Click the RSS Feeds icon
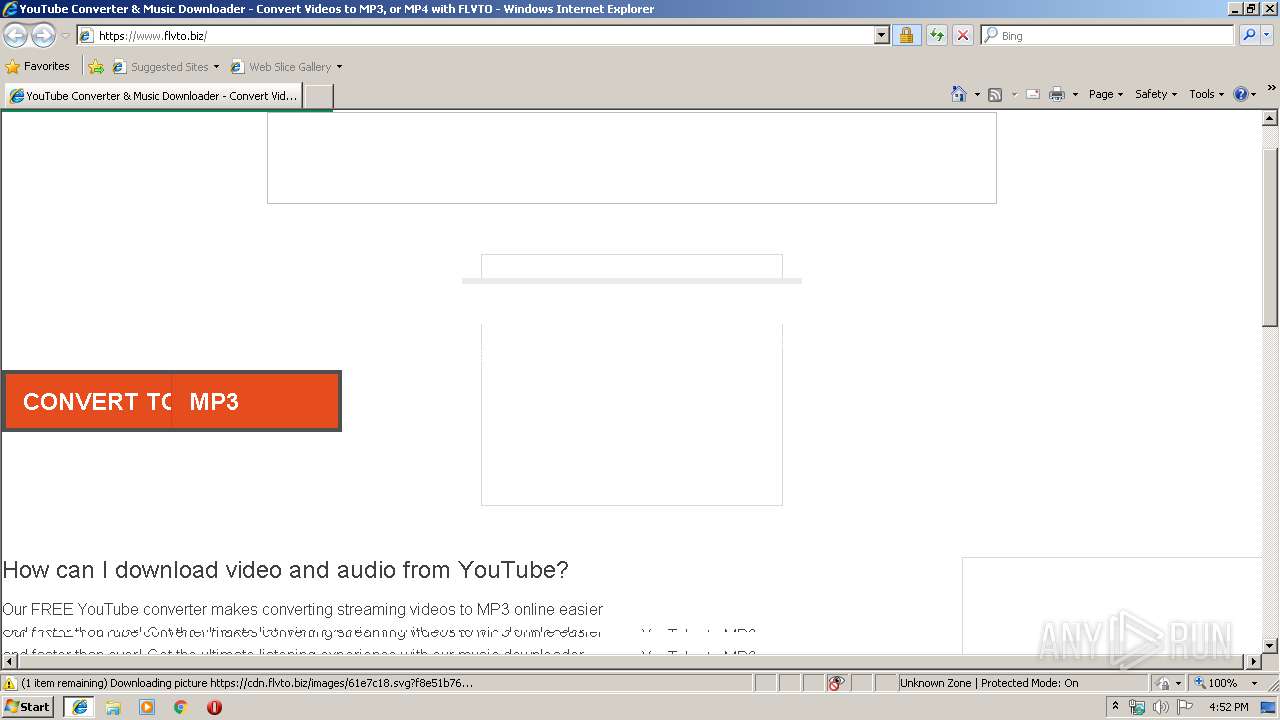1280x720 pixels. click(995, 94)
